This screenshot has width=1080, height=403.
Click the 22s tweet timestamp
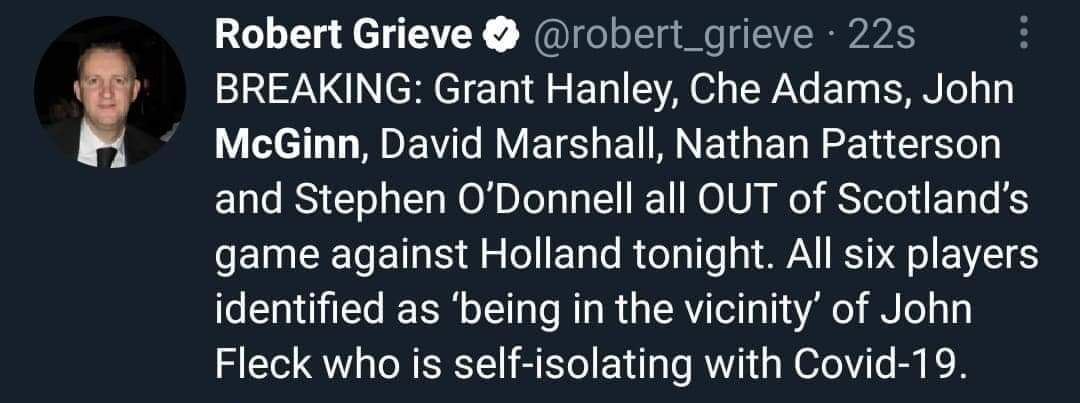click(x=880, y=37)
